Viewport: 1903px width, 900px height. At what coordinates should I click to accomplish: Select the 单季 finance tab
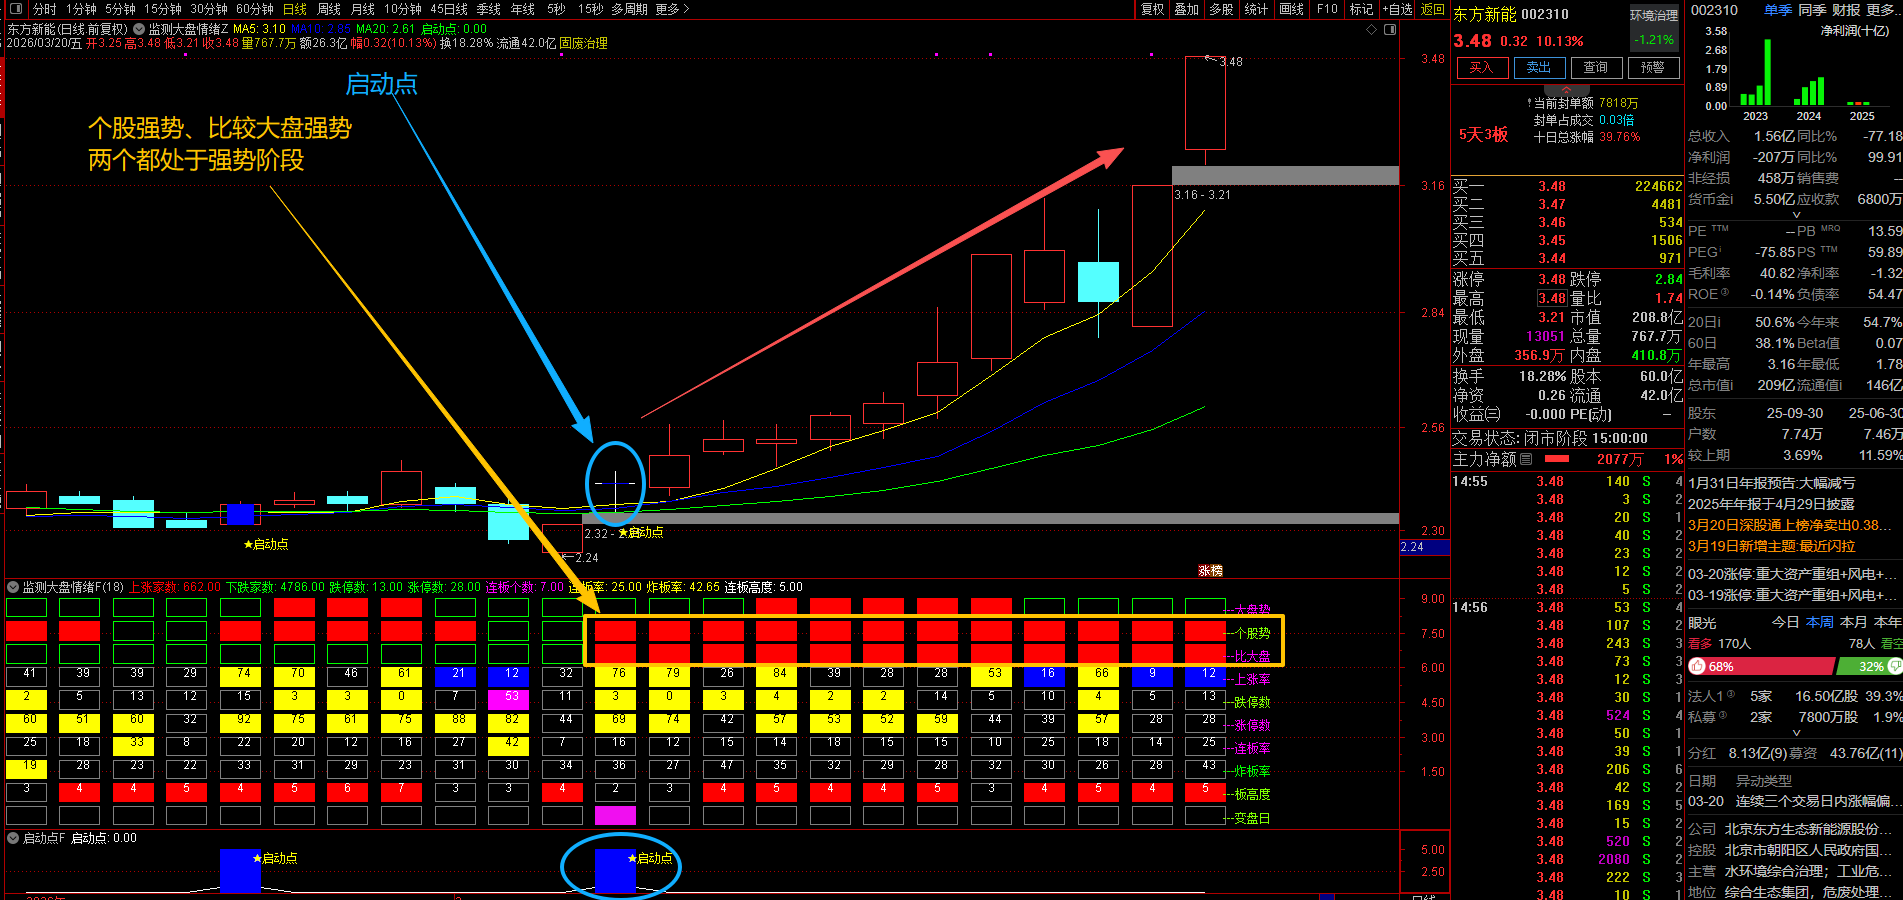1778,10
